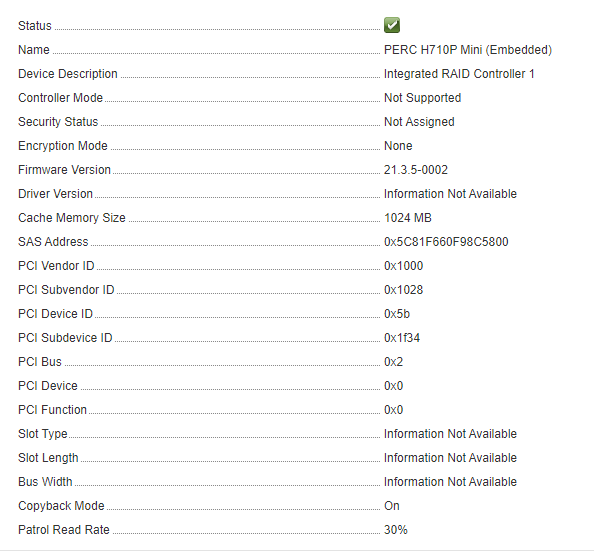Click the SAS Address hex value
Image resolution: width=594 pixels, height=552 pixels.
coord(446,242)
